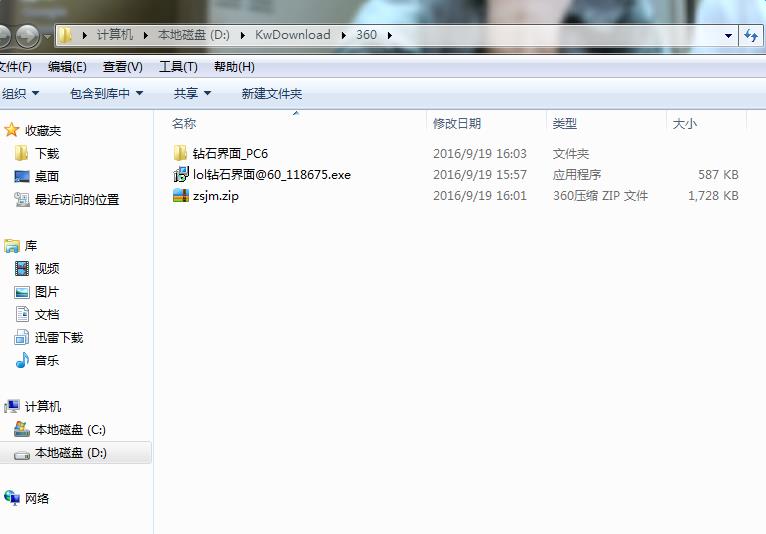This screenshot has height=534, width=766.
Task: Open the 工具(T) menu
Action: click(178, 67)
